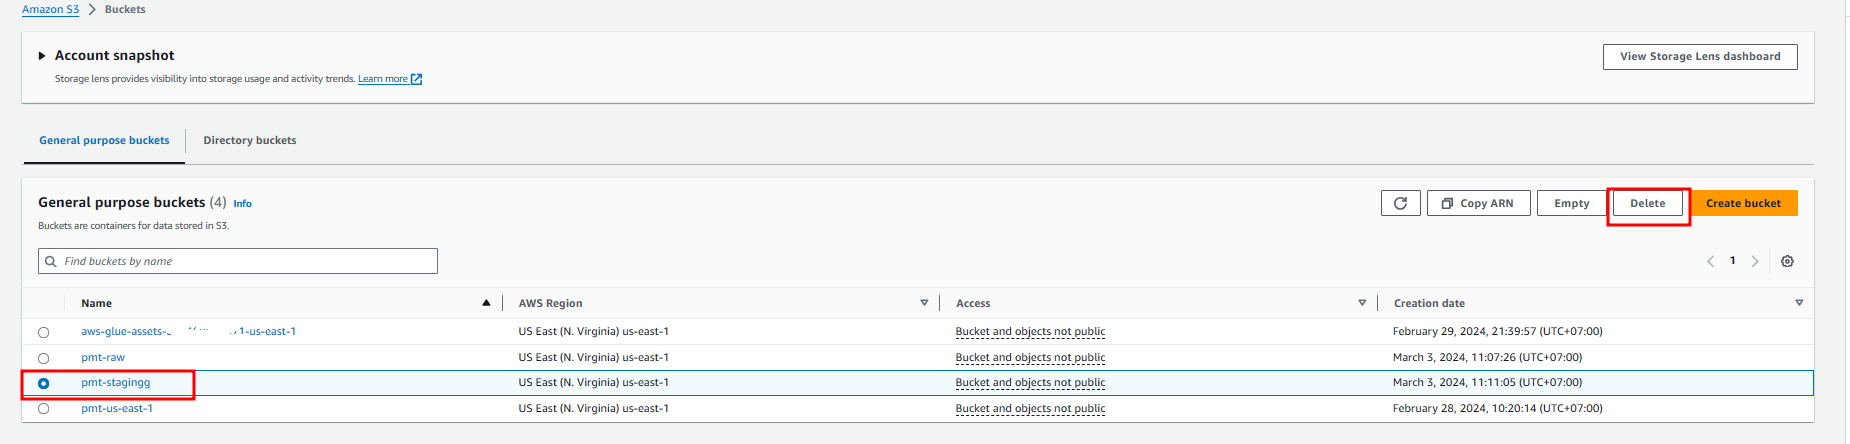The height and width of the screenshot is (444, 1850).
Task: Click Copy ARN button
Action: pos(1478,203)
